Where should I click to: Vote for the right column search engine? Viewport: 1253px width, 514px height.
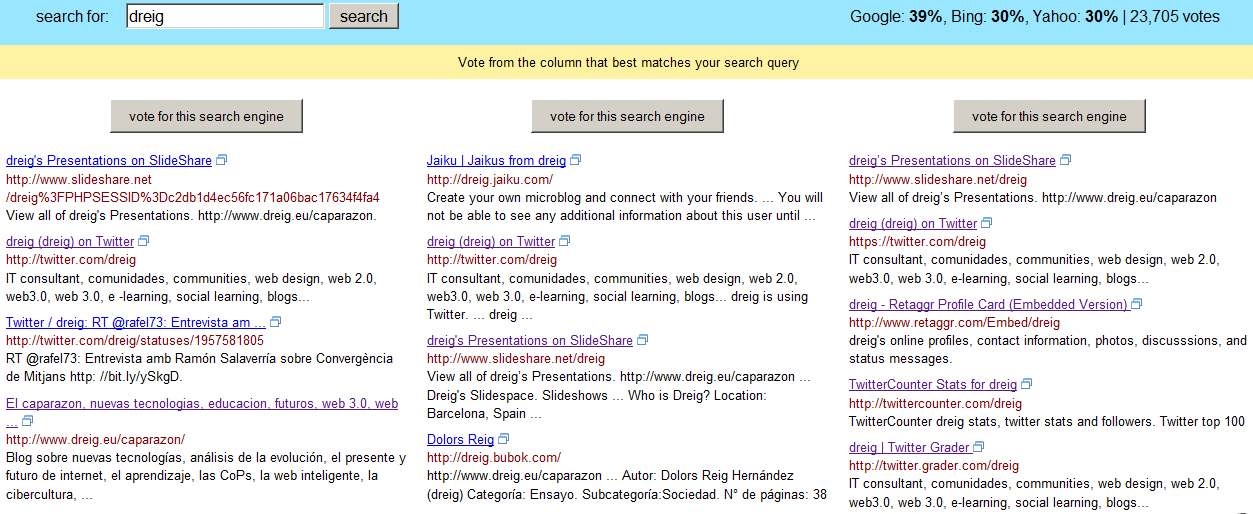click(x=1049, y=116)
